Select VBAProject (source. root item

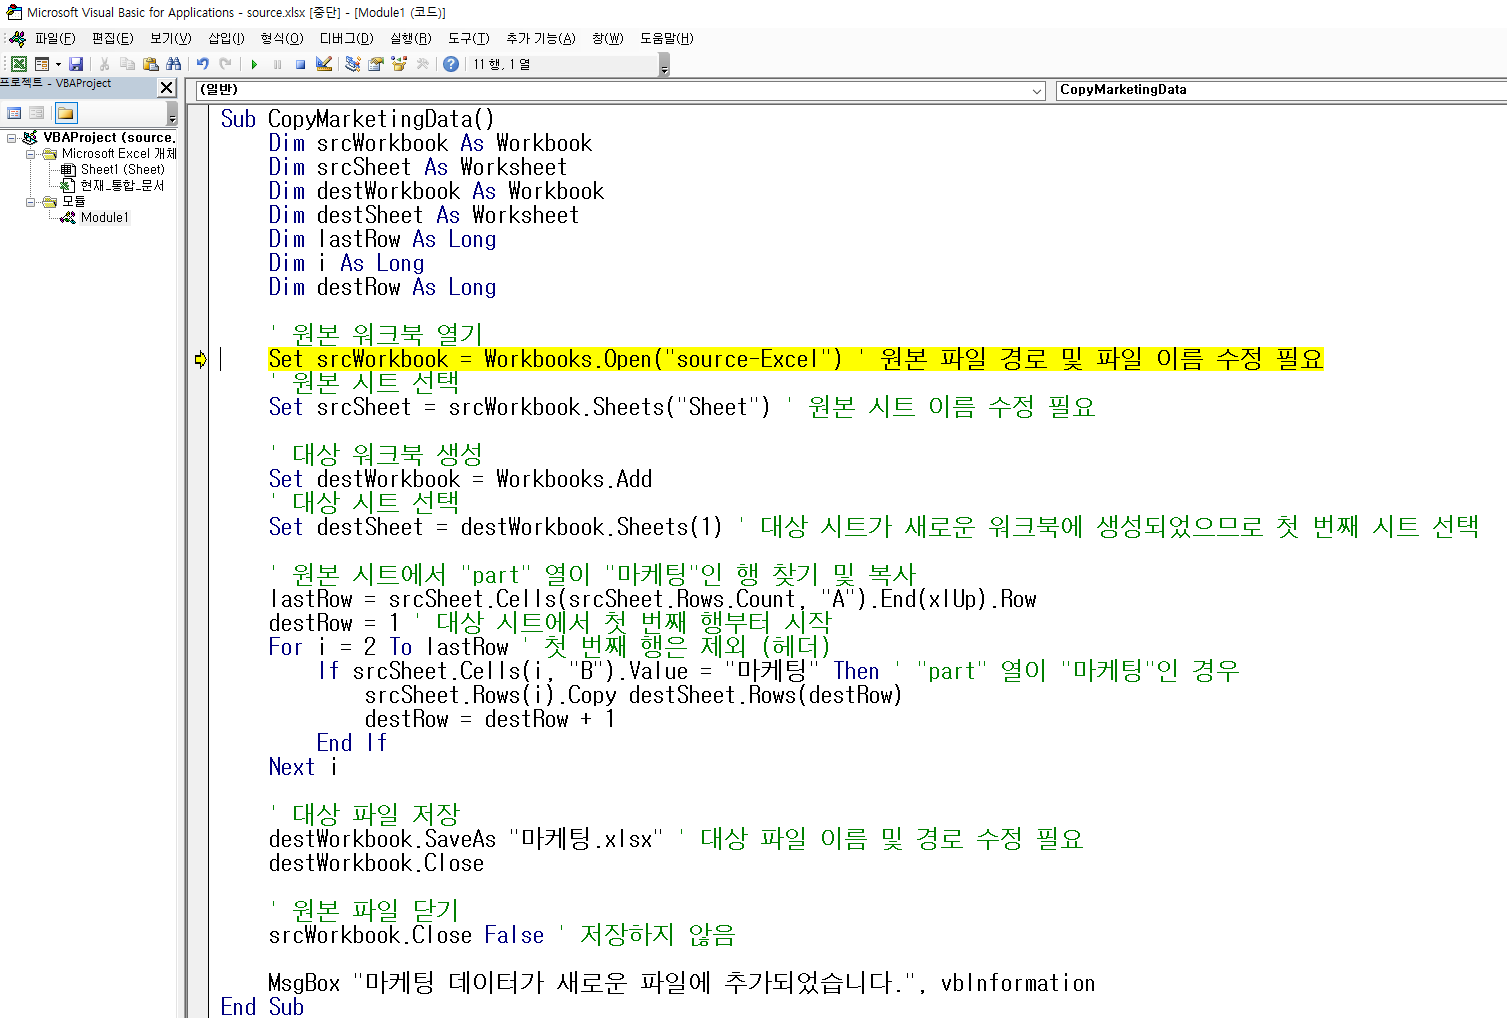pos(109,138)
